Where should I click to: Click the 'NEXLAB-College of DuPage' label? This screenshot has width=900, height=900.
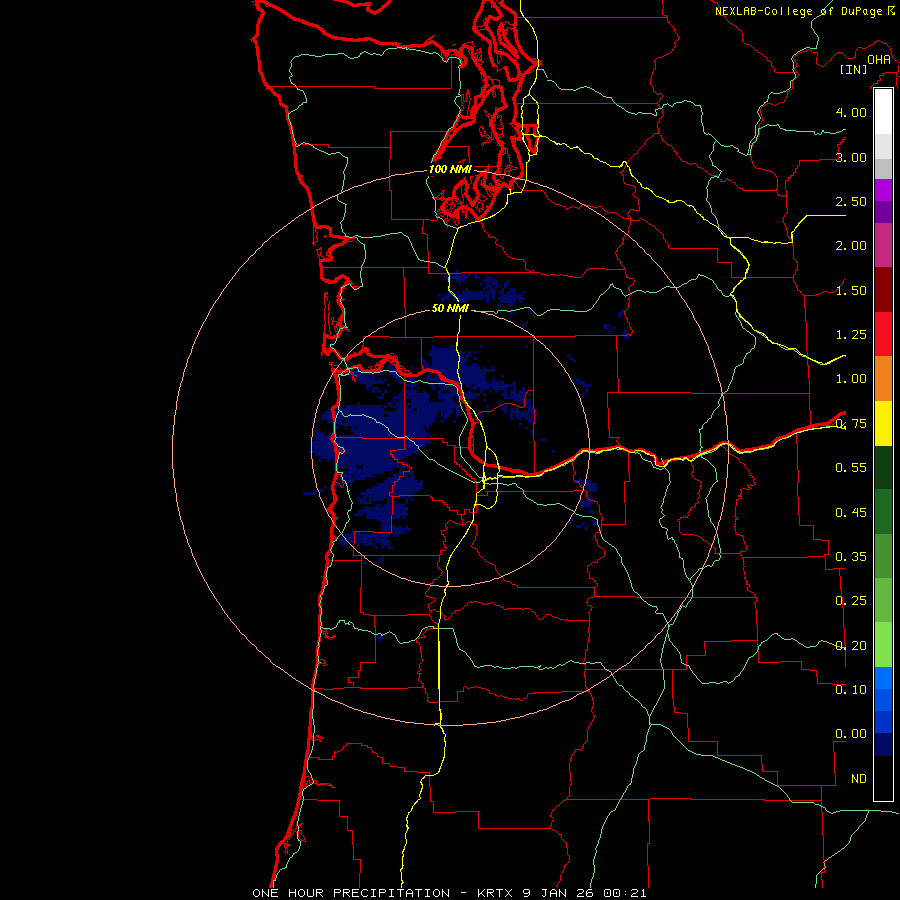[798, 11]
